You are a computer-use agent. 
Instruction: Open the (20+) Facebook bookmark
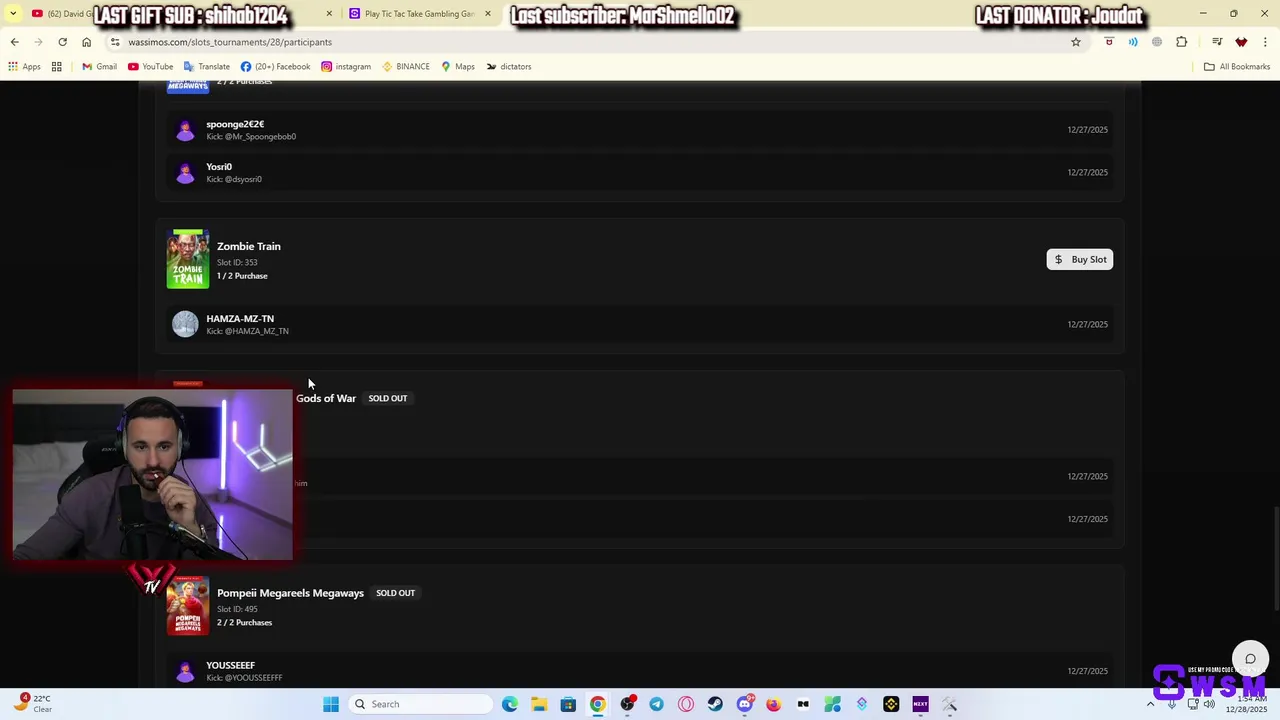pos(275,67)
